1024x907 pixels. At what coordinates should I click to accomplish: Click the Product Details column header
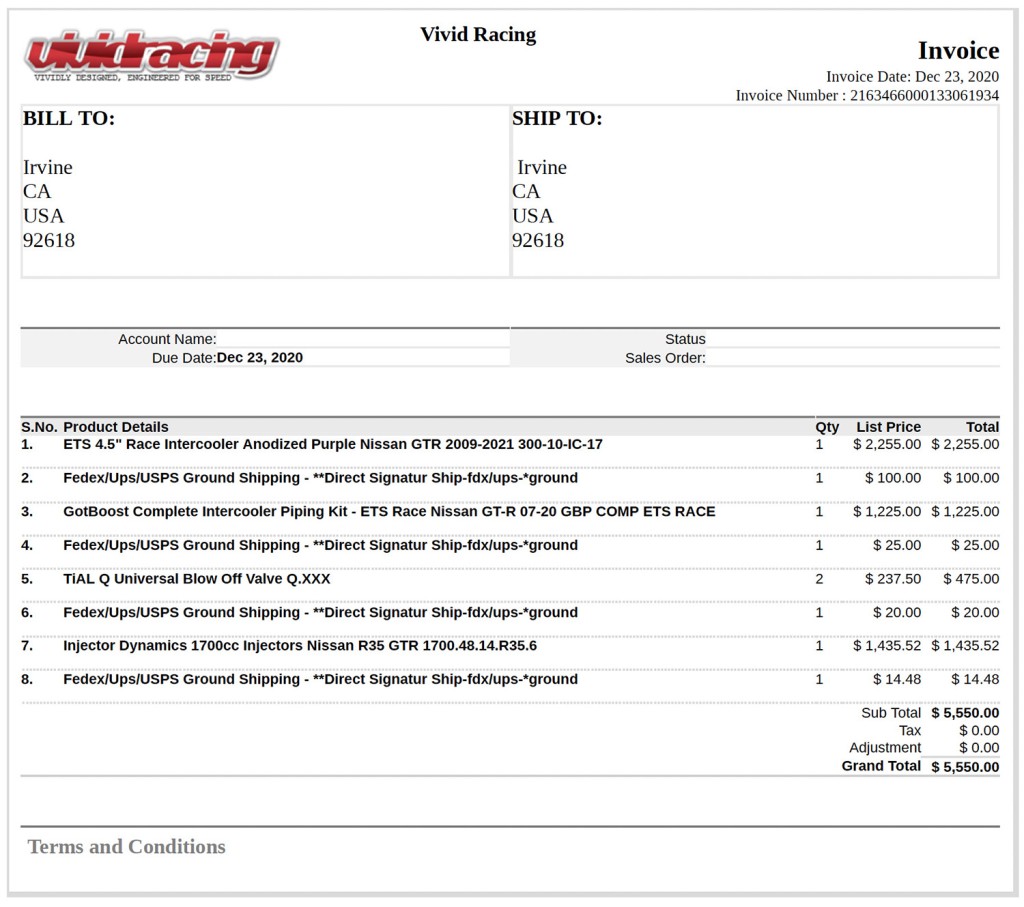(116, 427)
